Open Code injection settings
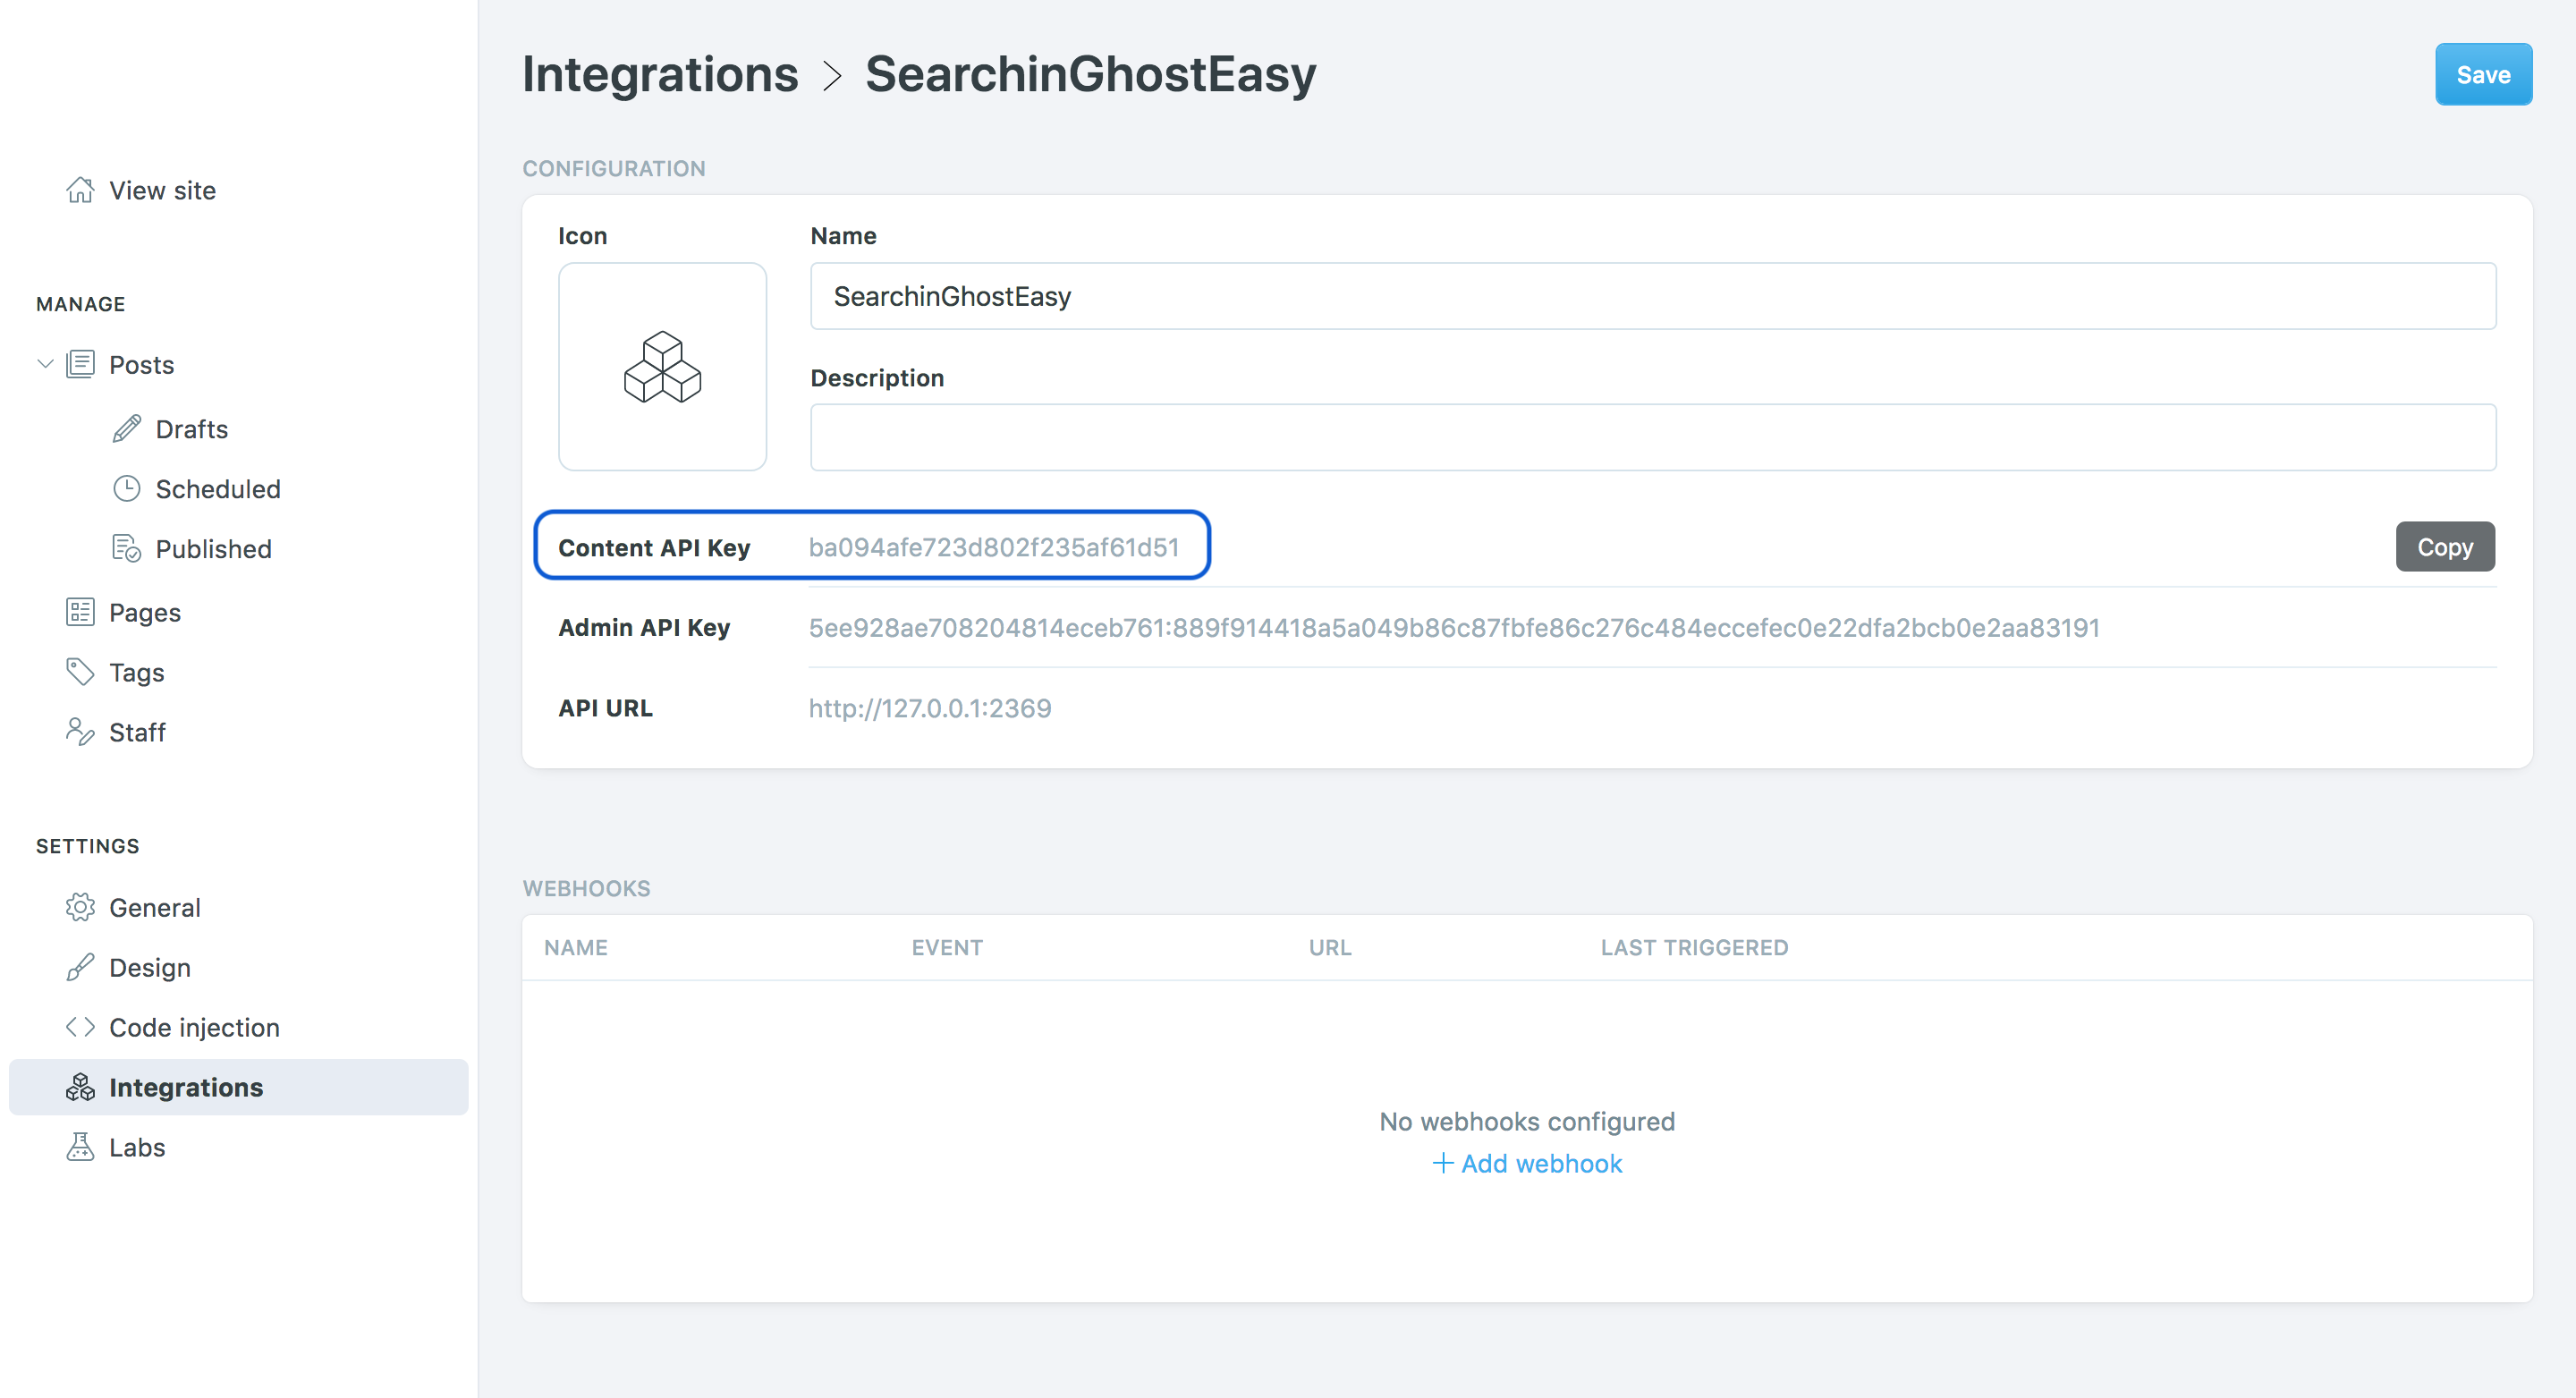The height and width of the screenshot is (1398, 2576). 193,1027
